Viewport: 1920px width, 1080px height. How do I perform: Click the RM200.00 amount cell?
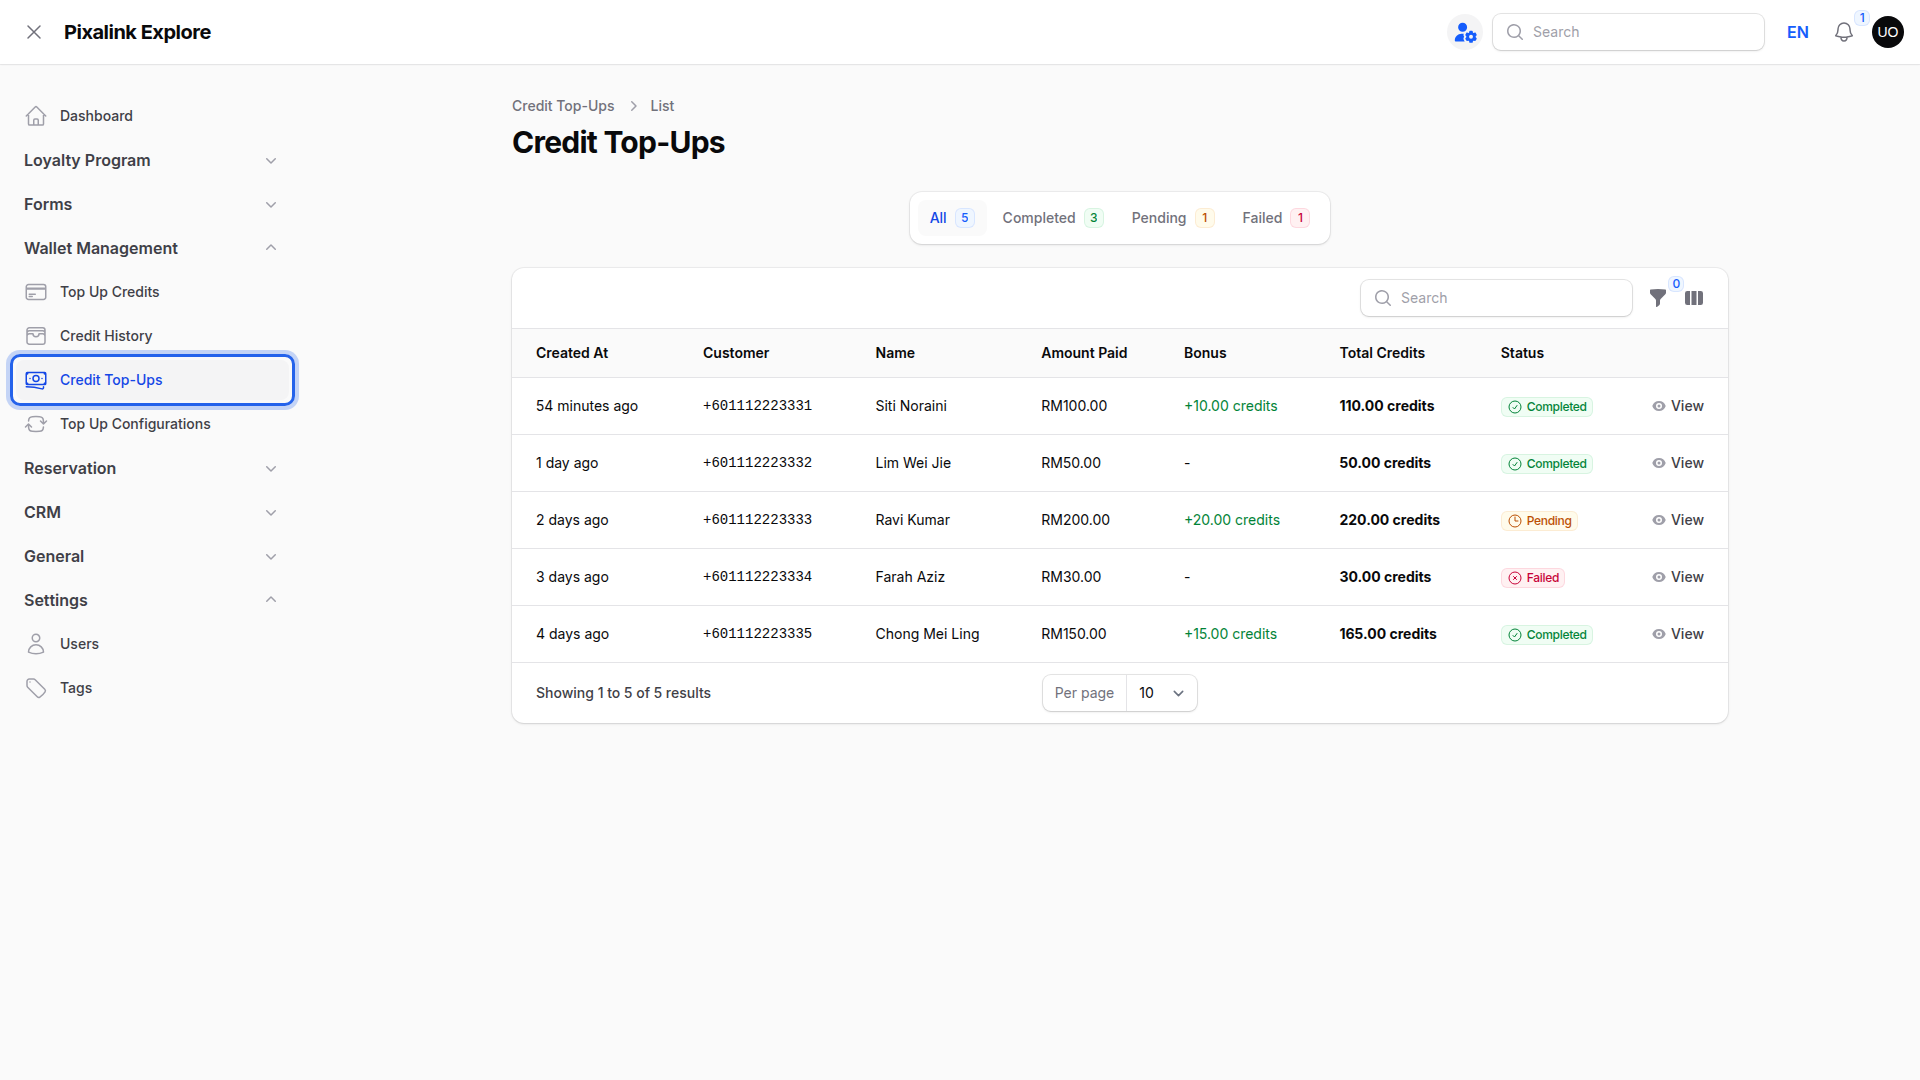tap(1075, 520)
